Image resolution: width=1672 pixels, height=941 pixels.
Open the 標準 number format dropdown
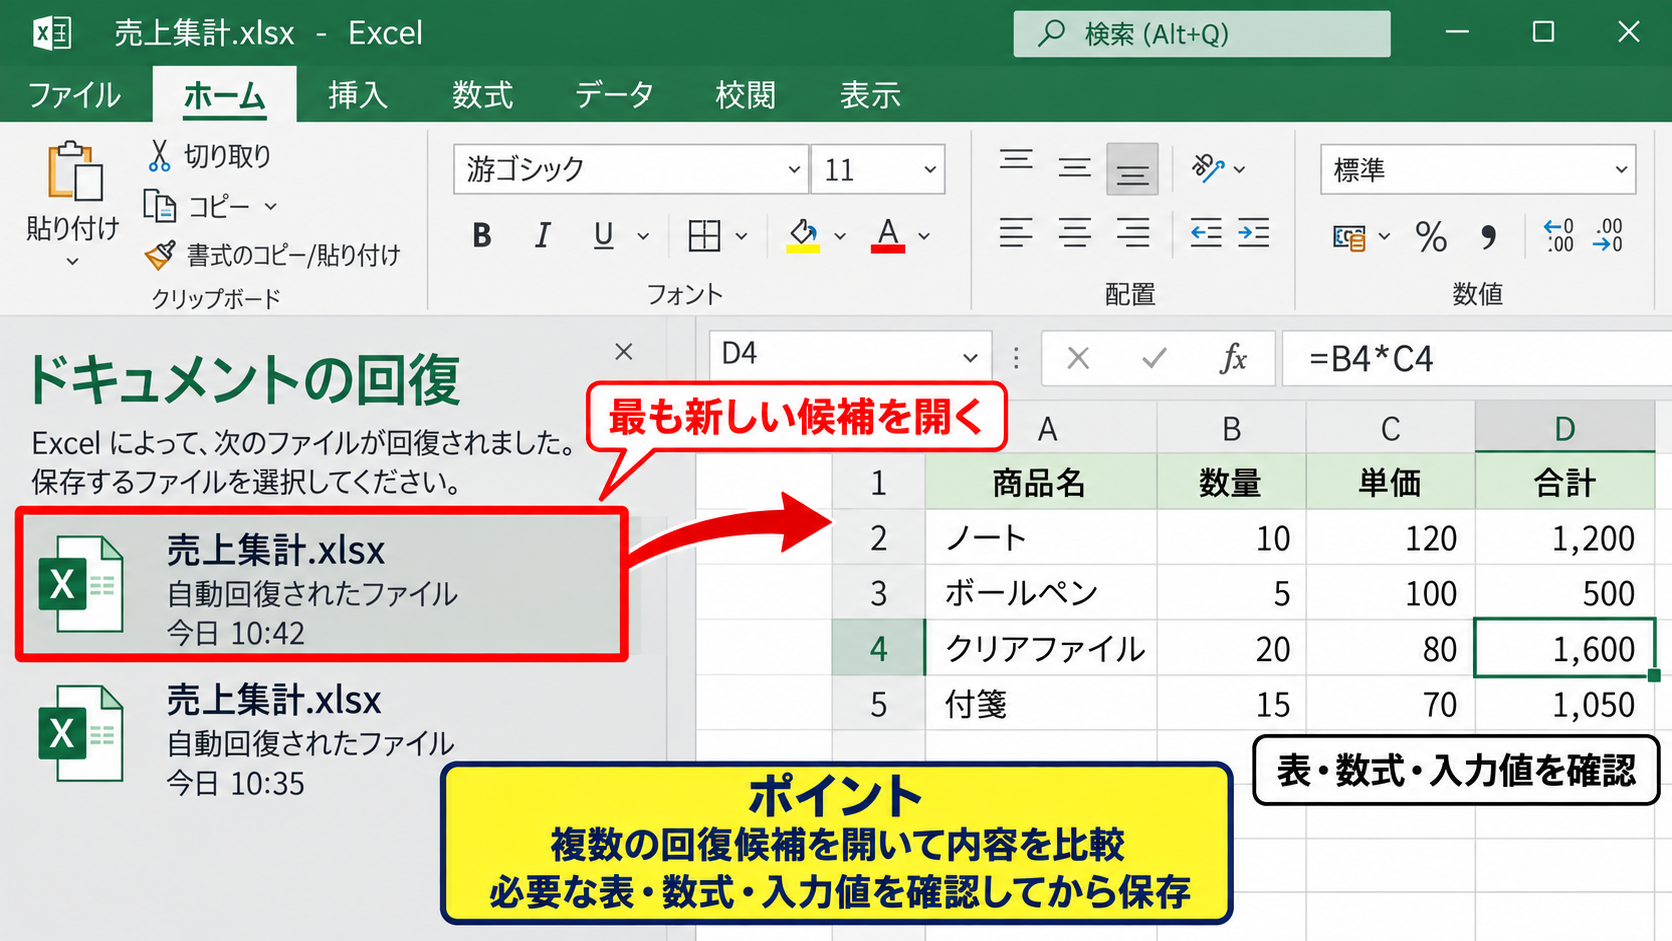click(x=1621, y=169)
